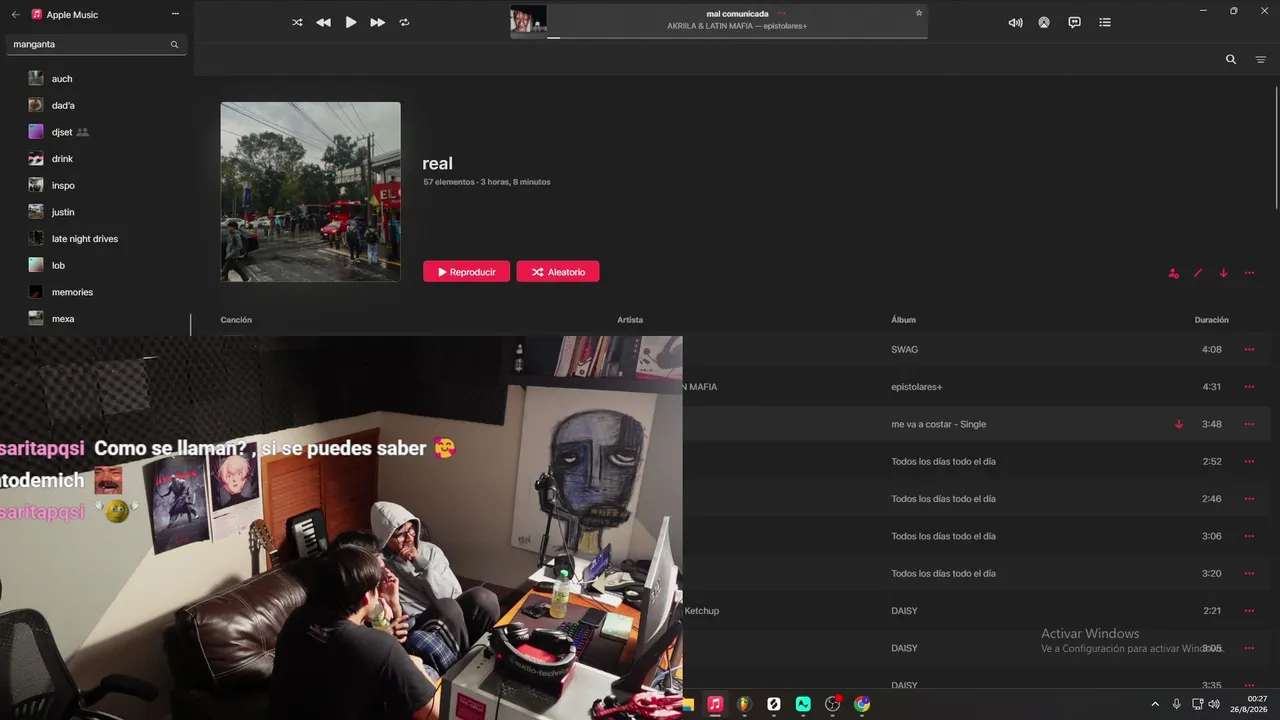Screen dimensions: 1280x720
Task: Click the microphone icon in the system tray
Action: 1176,704
